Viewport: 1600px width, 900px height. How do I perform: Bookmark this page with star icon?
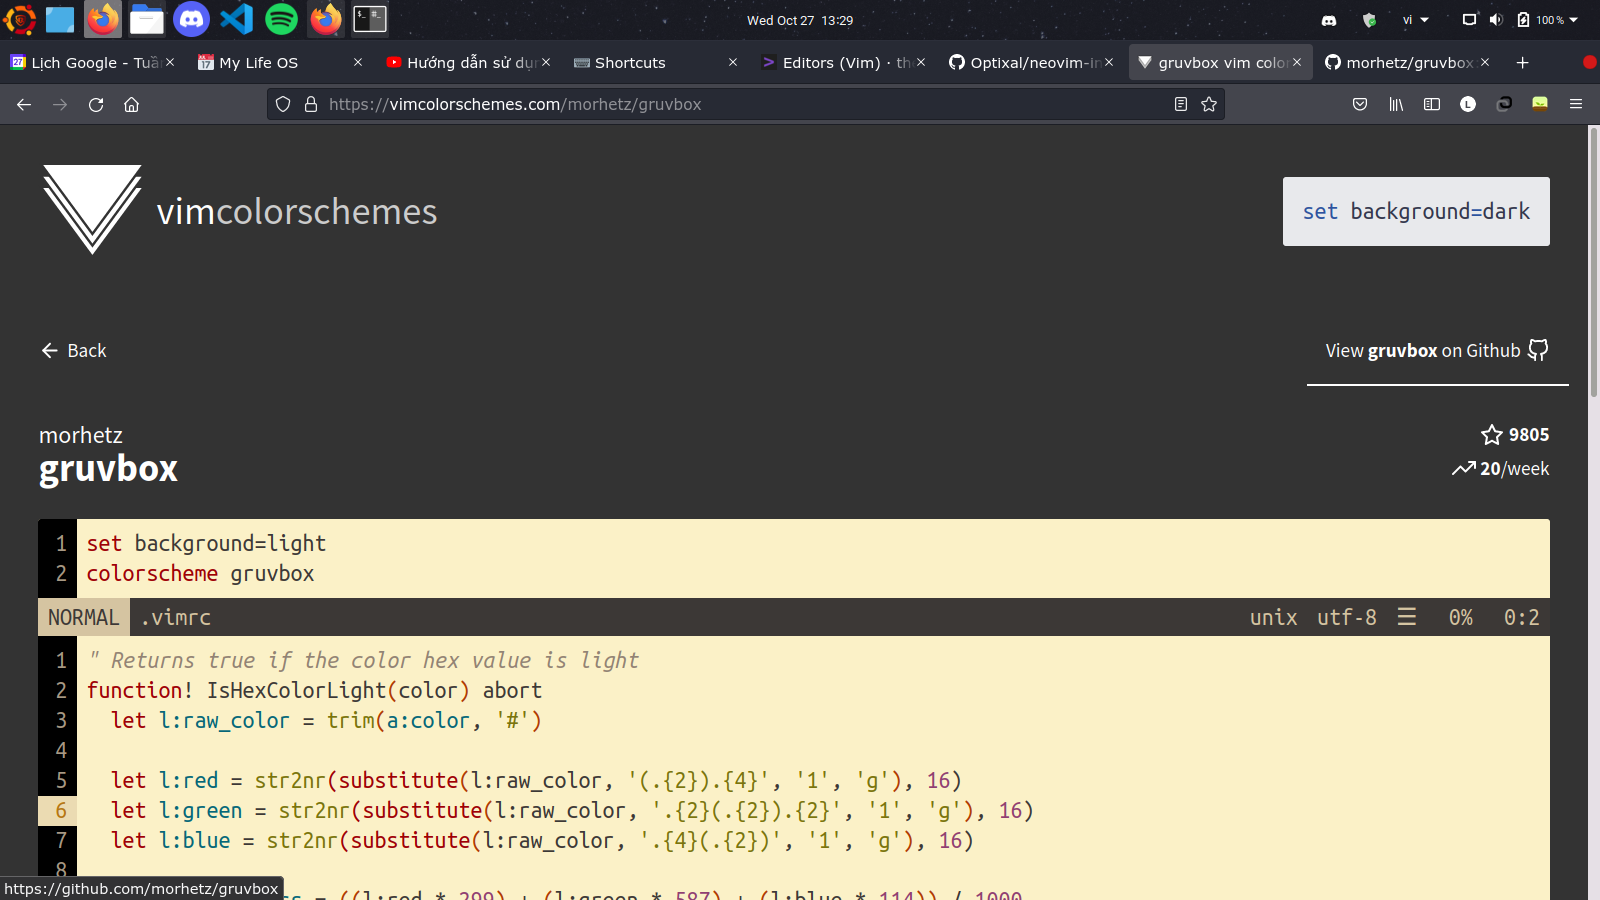(1209, 104)
